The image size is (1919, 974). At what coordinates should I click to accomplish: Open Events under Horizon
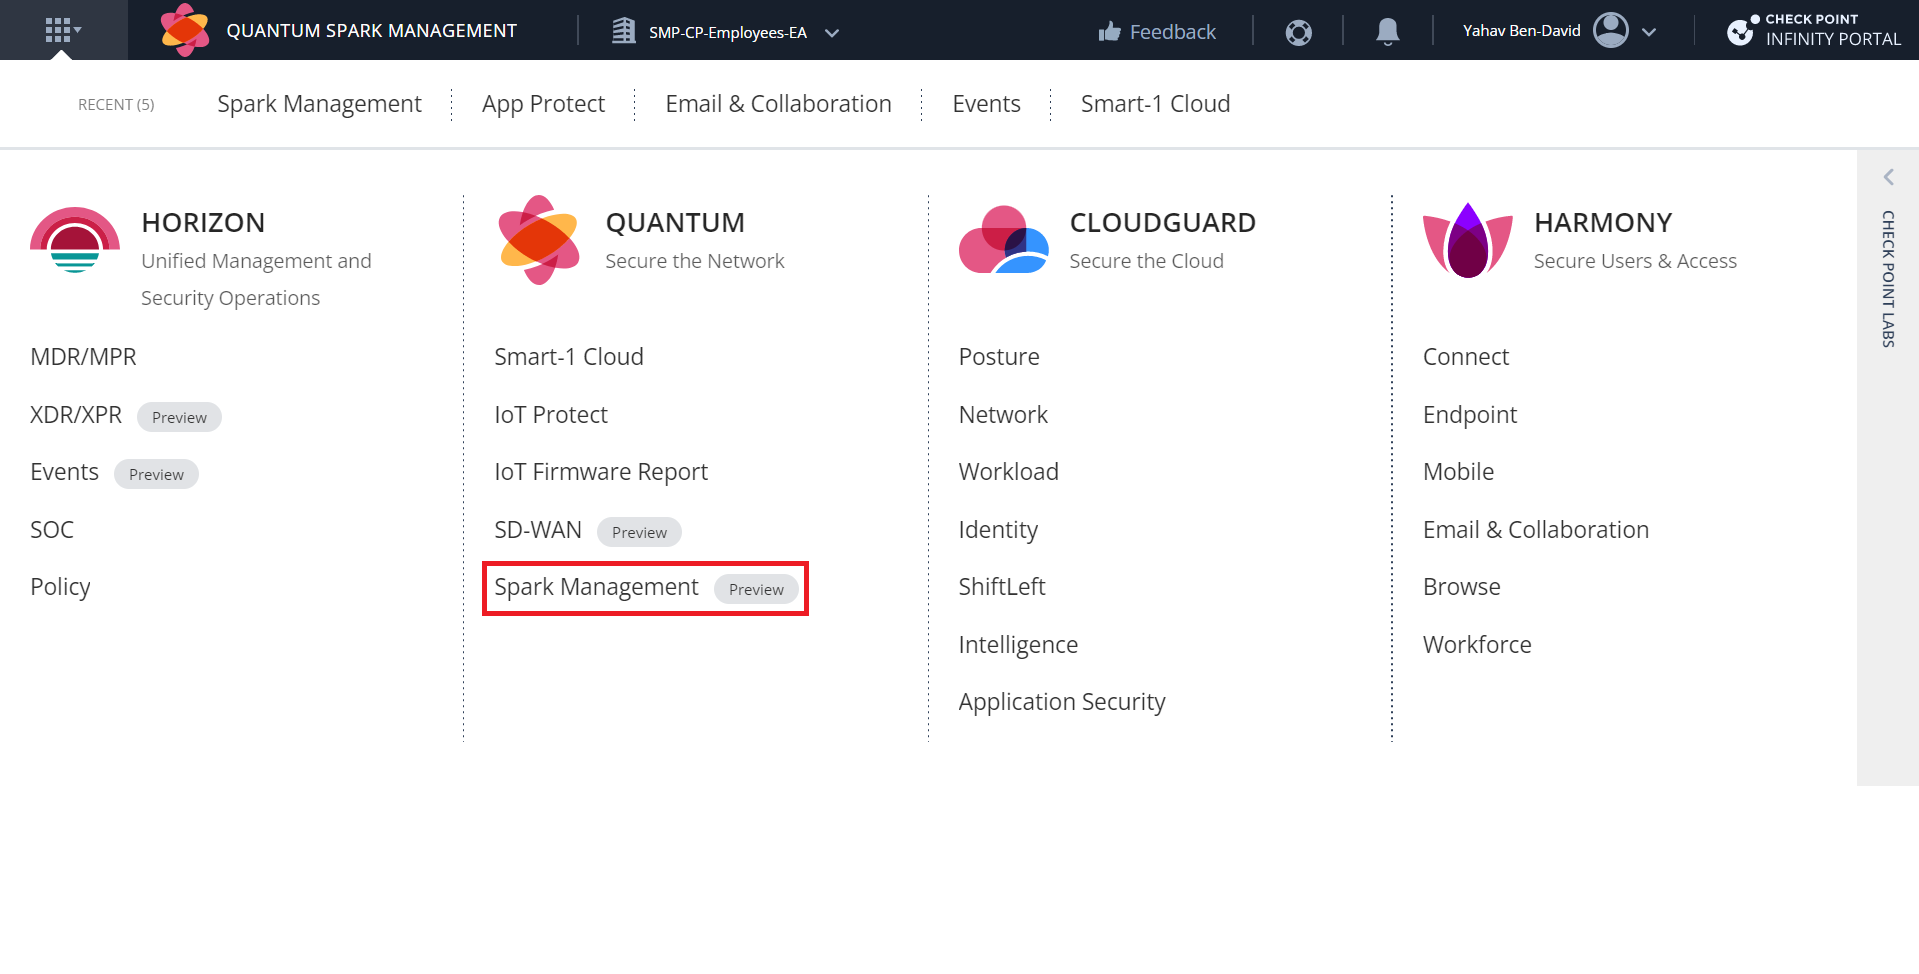point(64,472)
